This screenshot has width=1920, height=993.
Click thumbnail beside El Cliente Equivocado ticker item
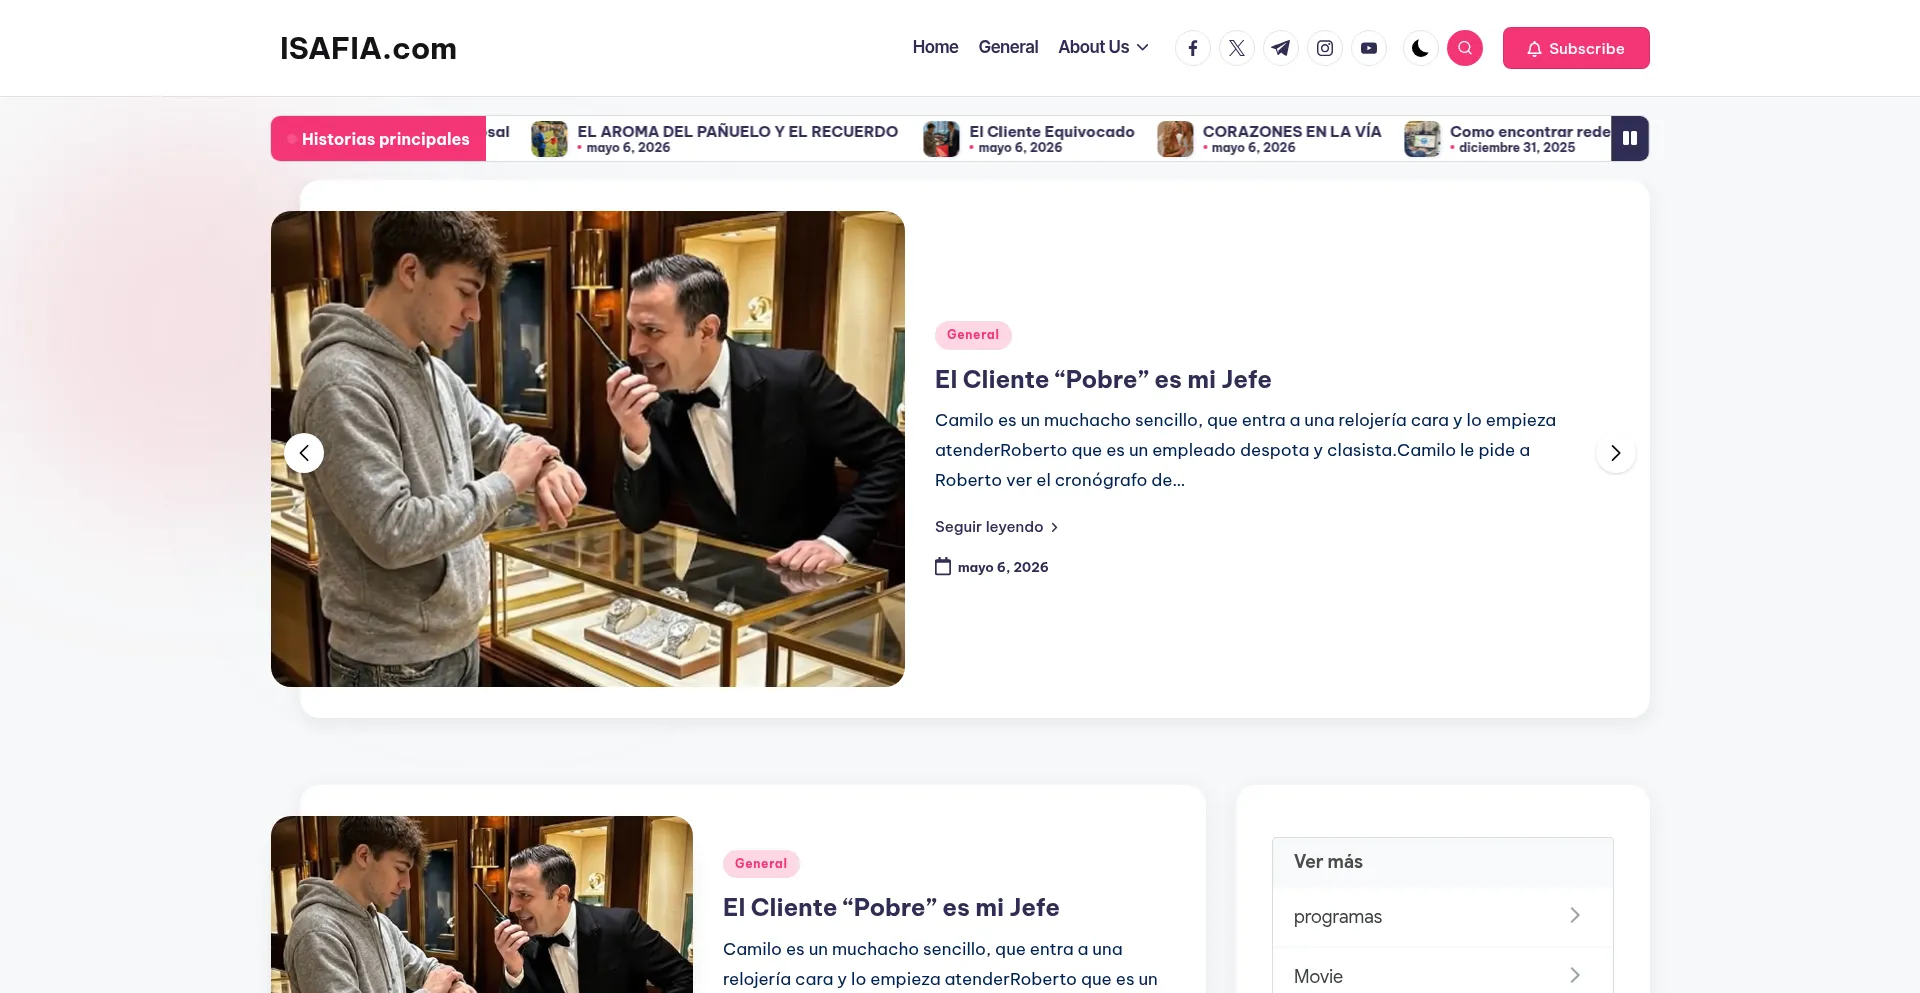941,139
